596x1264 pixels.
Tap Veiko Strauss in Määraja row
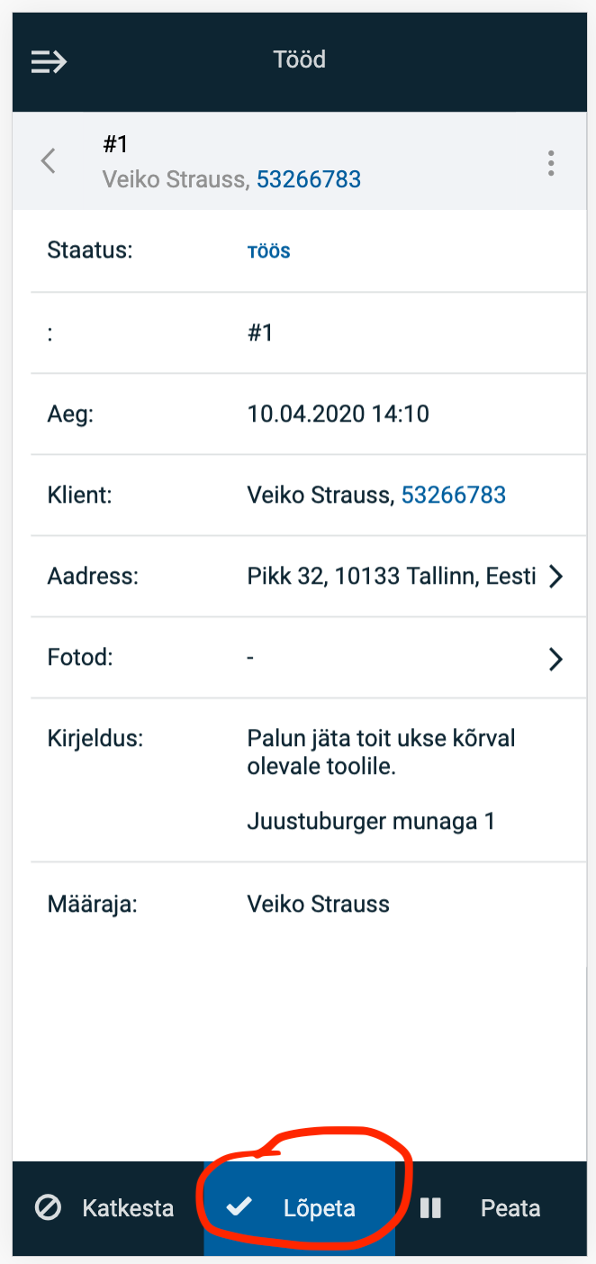click(x=318, y=905)
